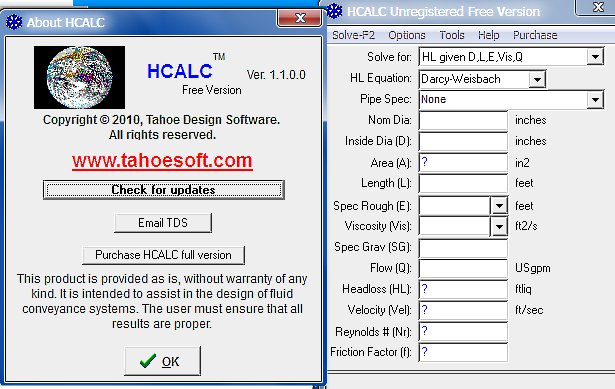Click the Email TDS button

163,223
